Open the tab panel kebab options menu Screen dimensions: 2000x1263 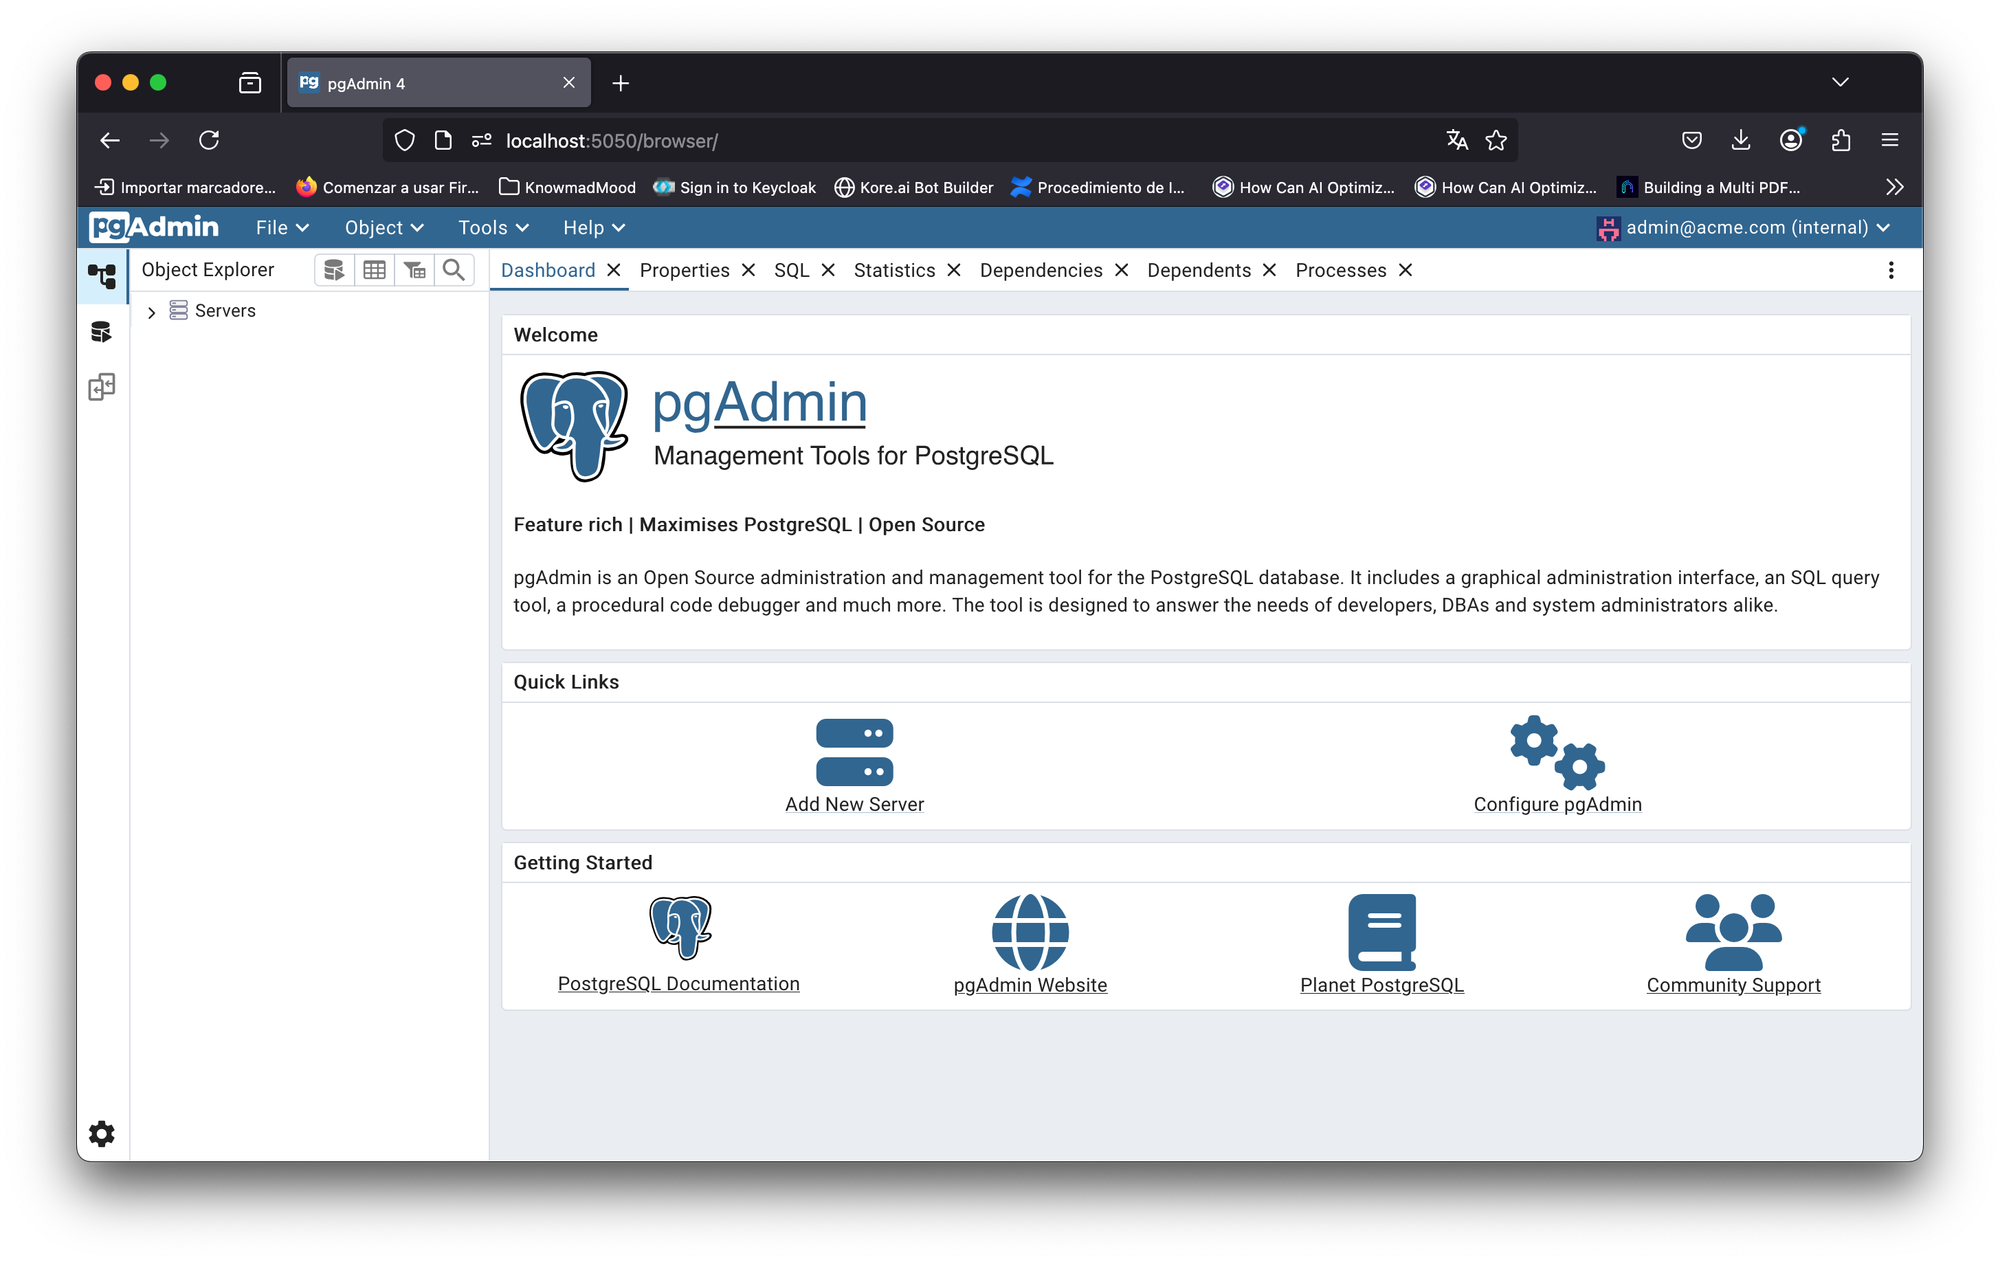click(1890, 271)
